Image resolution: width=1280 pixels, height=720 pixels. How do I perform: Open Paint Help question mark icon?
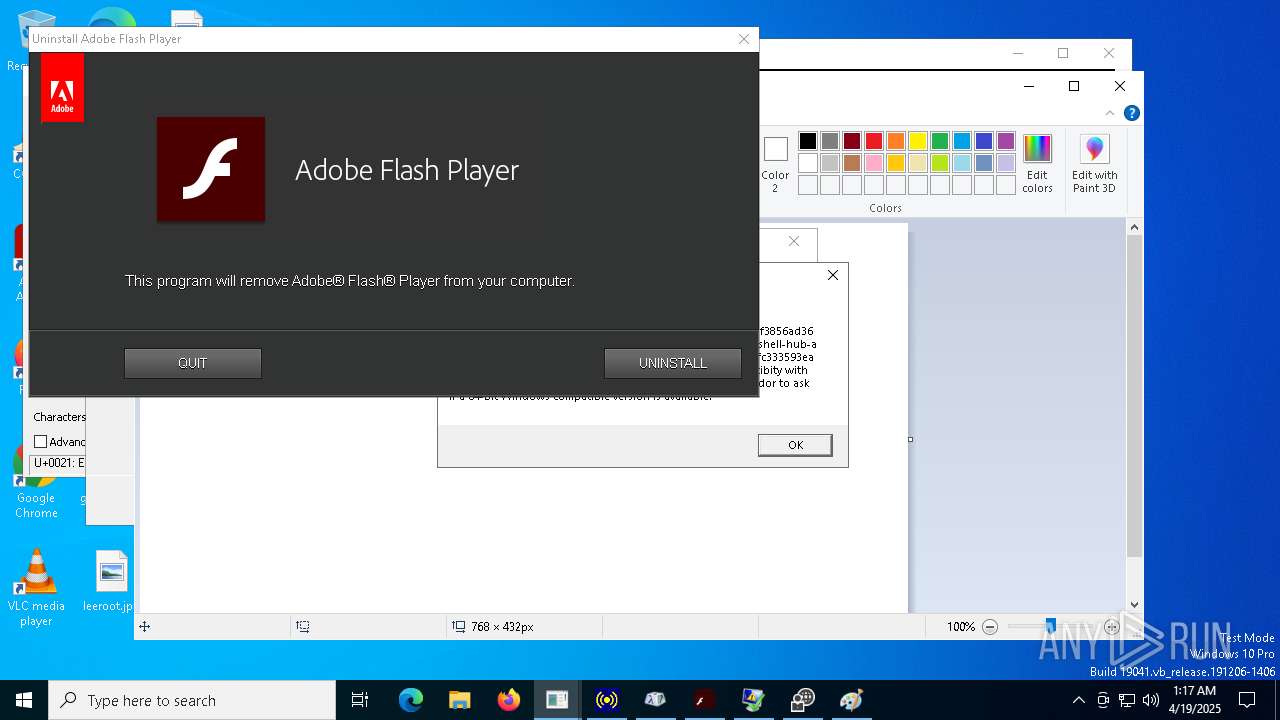[x=1131, y=113]
